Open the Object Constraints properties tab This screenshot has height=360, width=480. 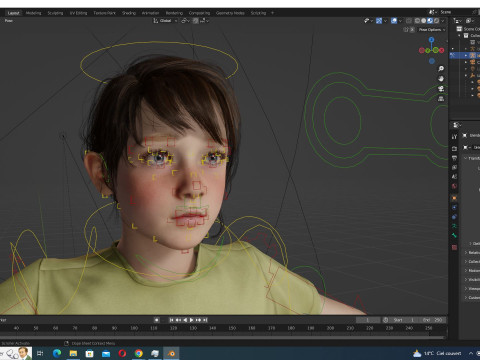454,217
